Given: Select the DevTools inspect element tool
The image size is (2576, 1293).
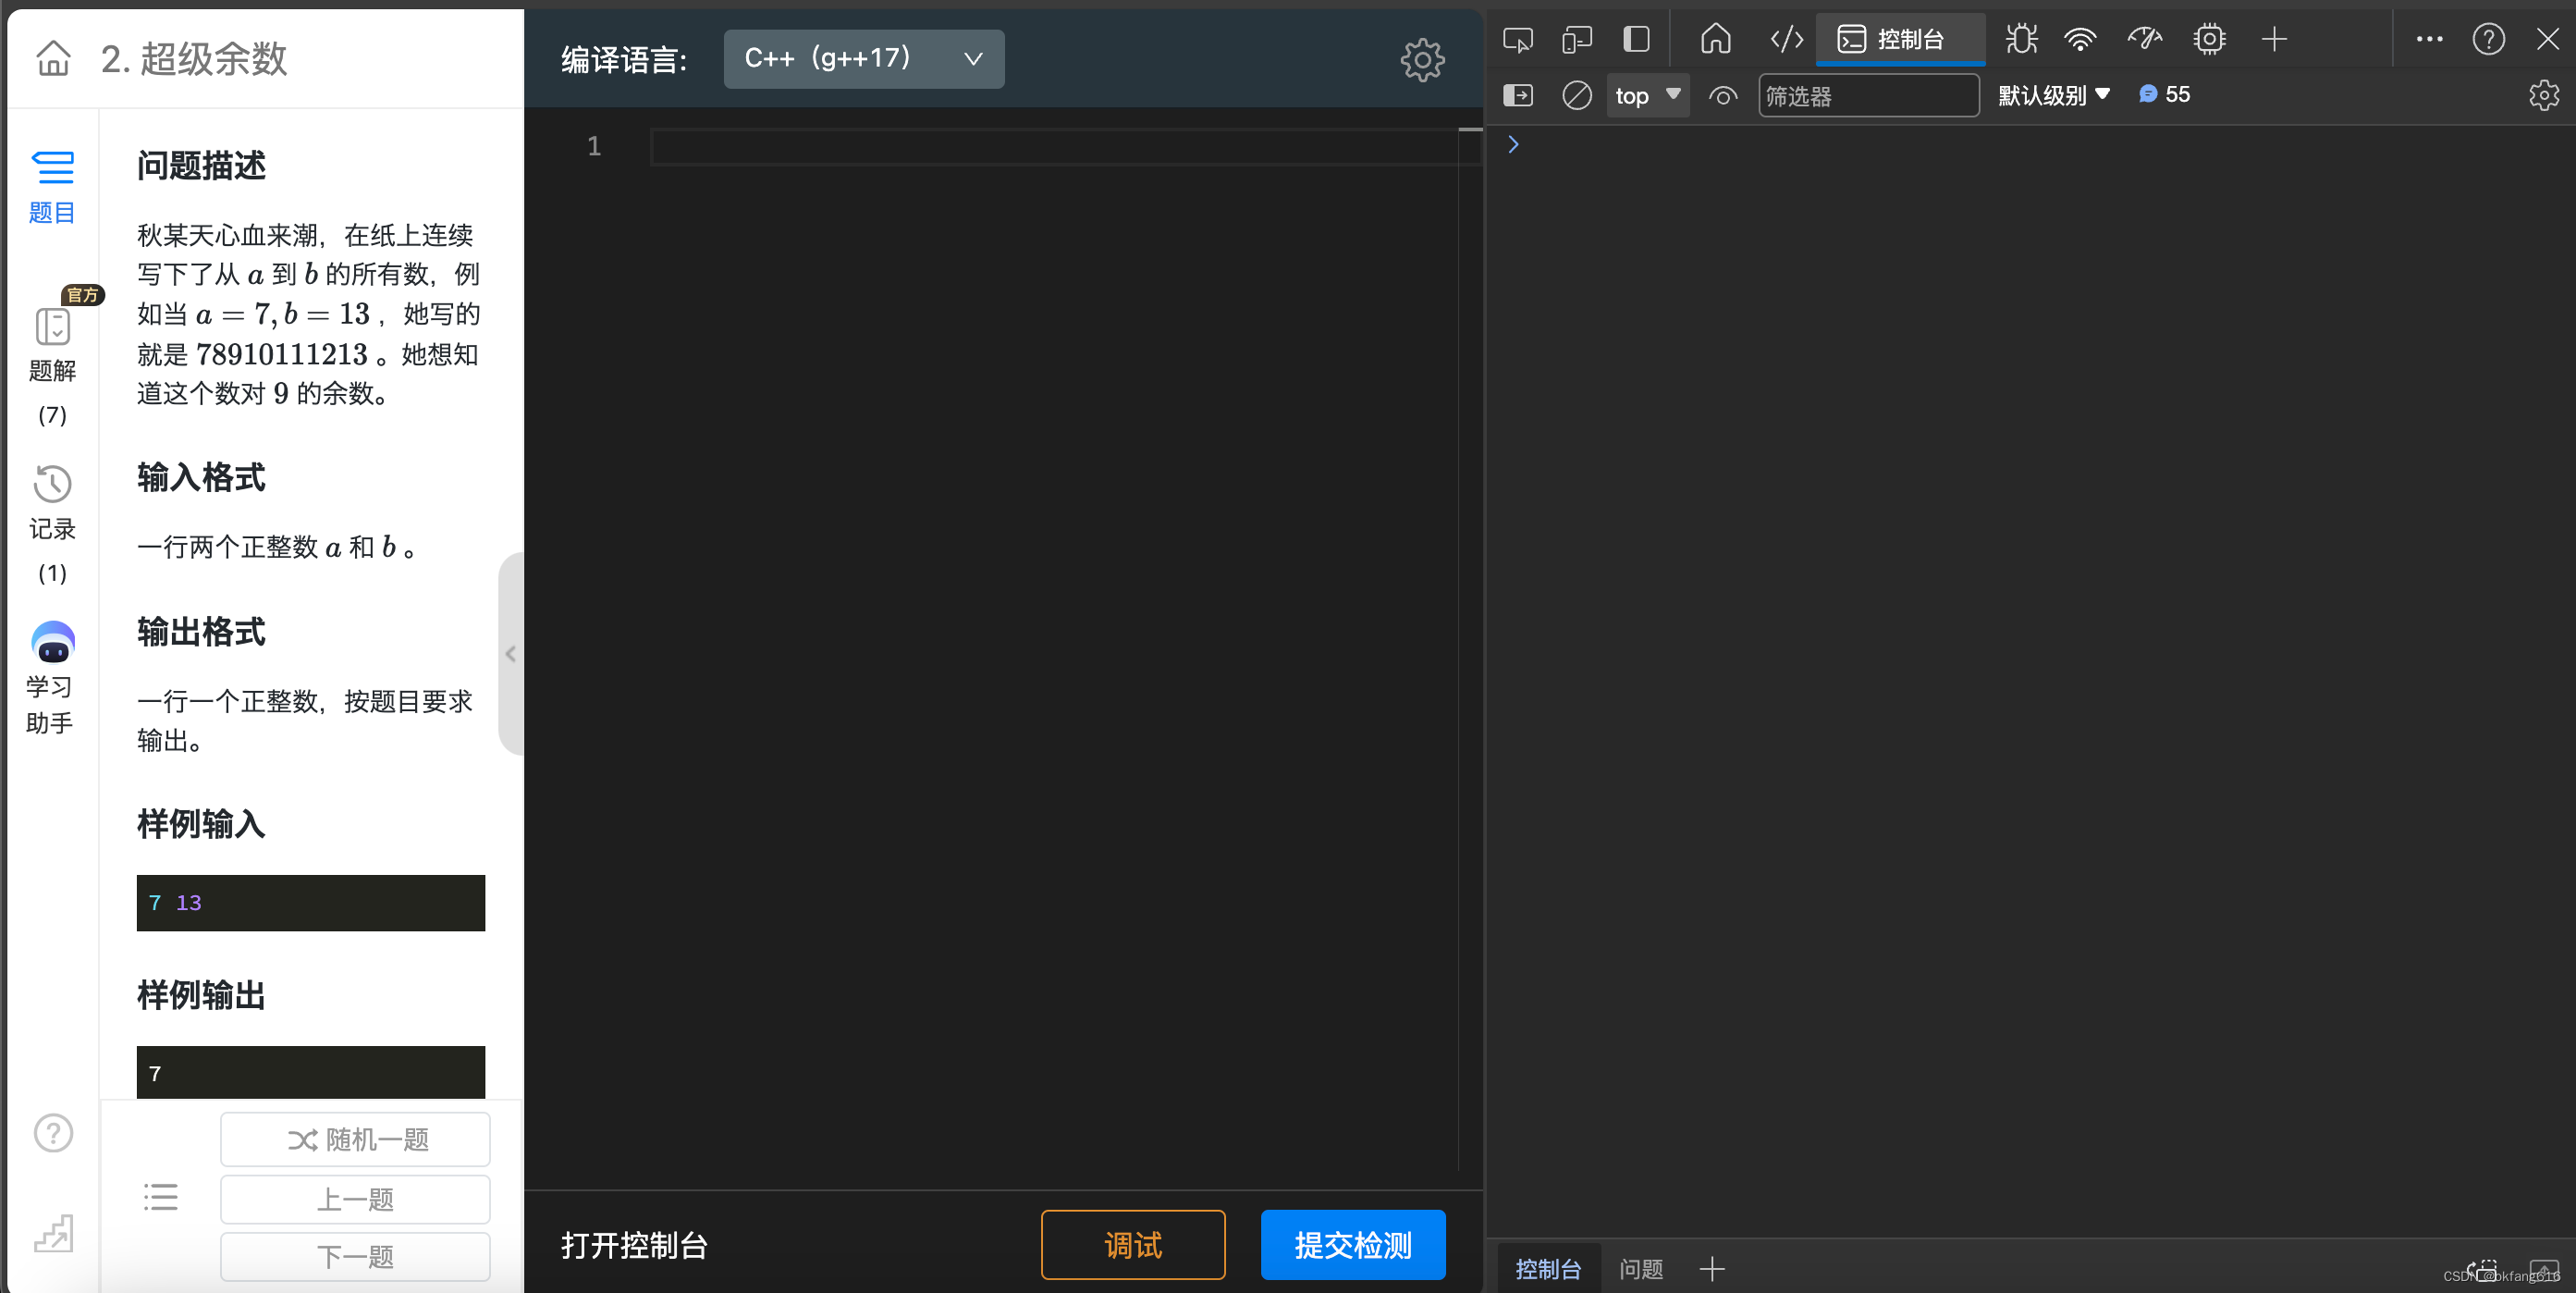Looking at the screenshot, I should 1518,40.
